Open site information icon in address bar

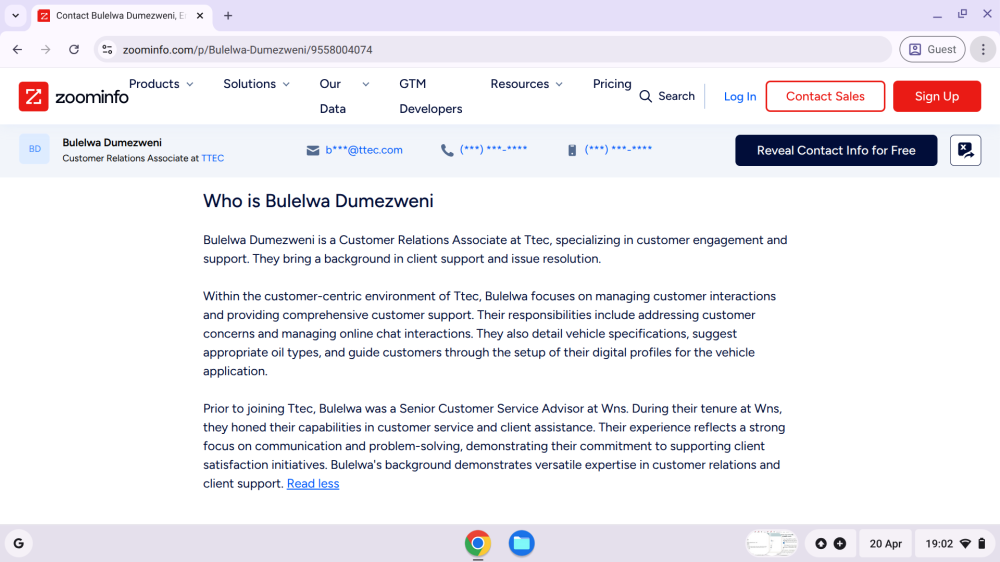[107, 49]
